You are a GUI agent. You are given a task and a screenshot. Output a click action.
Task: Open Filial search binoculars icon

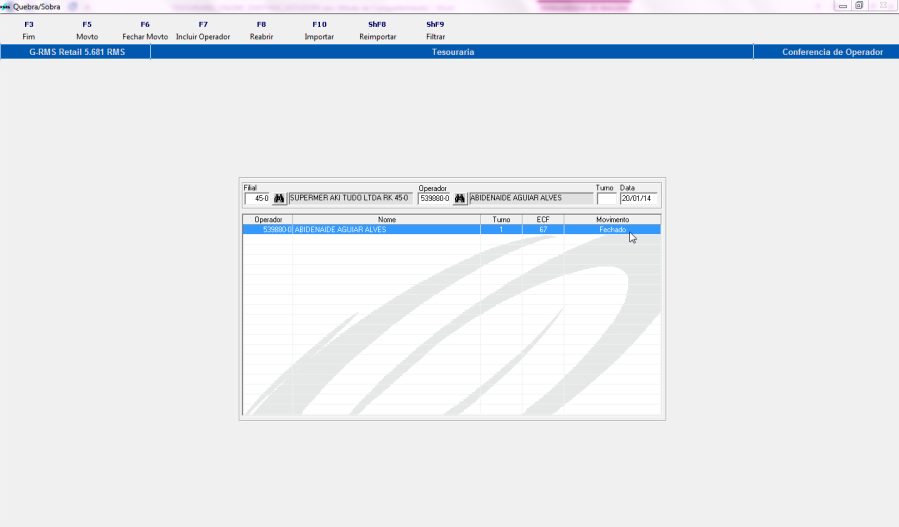pyautogui.click(x=279, y=198)
